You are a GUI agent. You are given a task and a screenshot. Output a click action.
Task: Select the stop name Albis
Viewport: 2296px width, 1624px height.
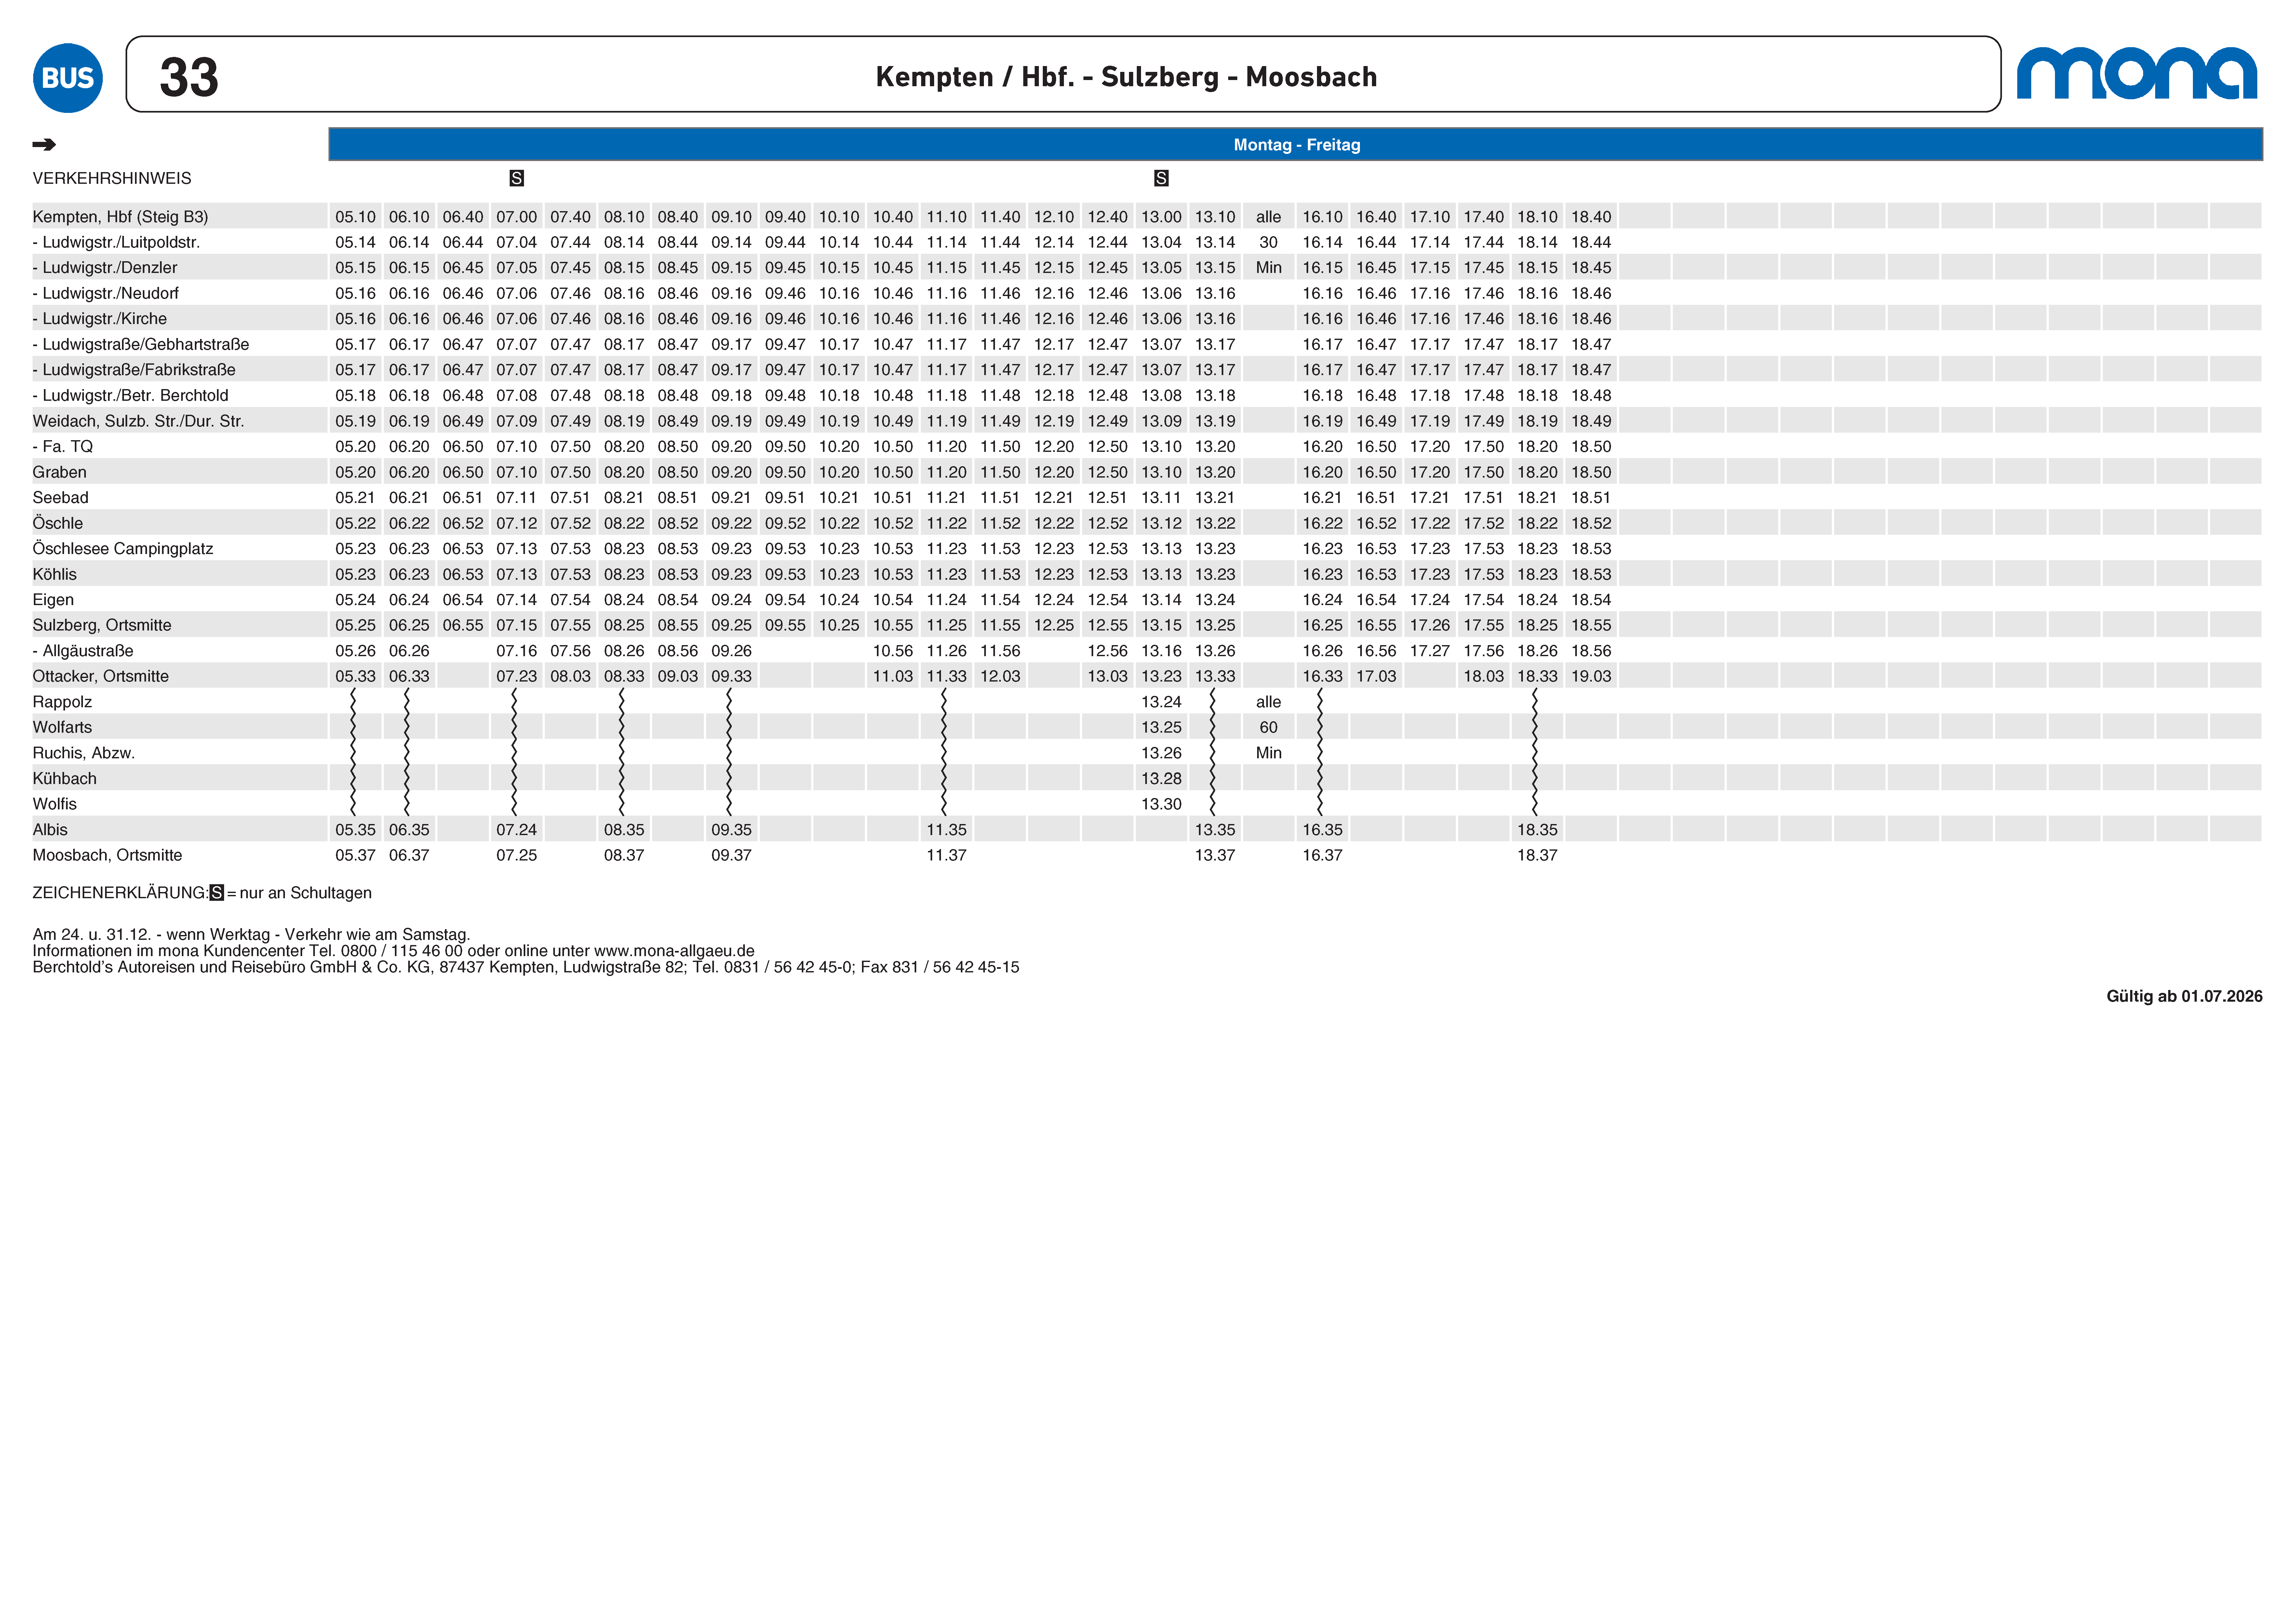[50, 830]
